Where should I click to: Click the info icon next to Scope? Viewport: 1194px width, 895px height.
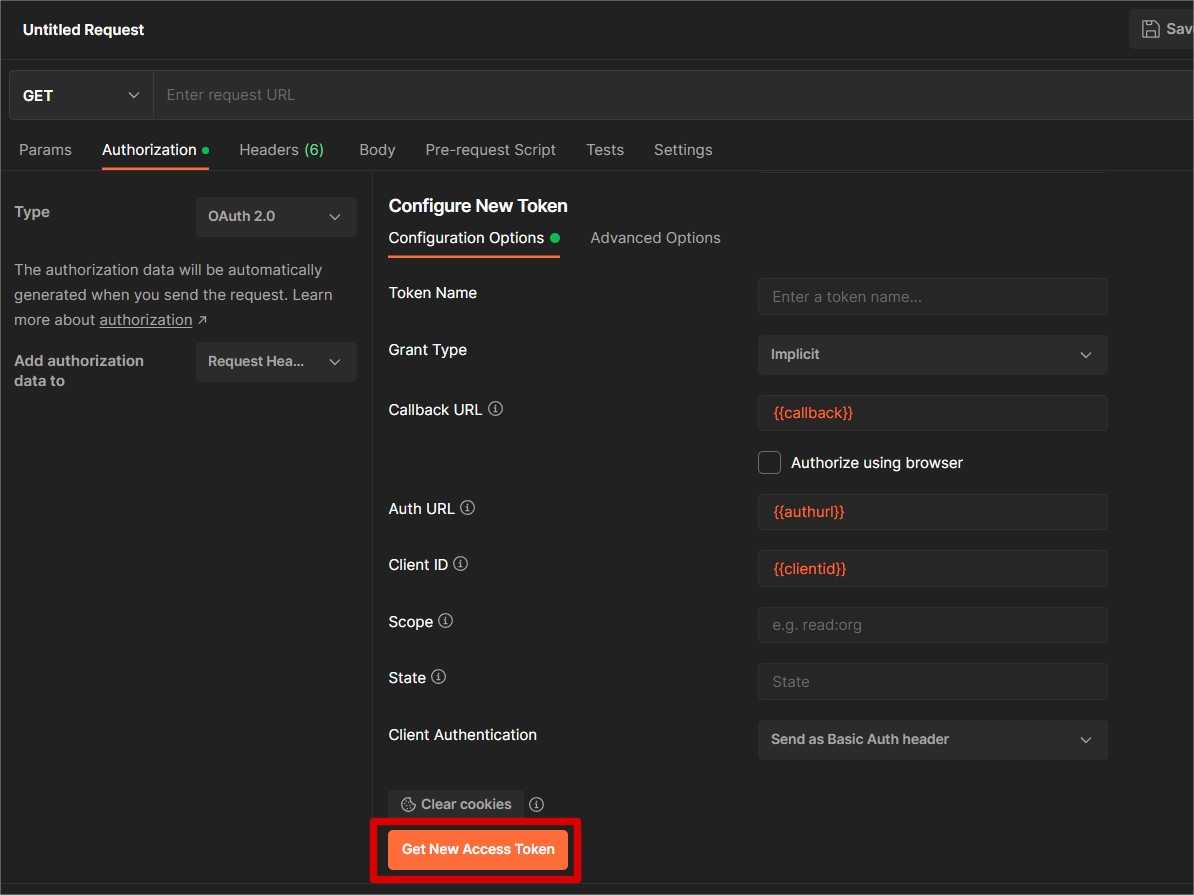[446, 621]
